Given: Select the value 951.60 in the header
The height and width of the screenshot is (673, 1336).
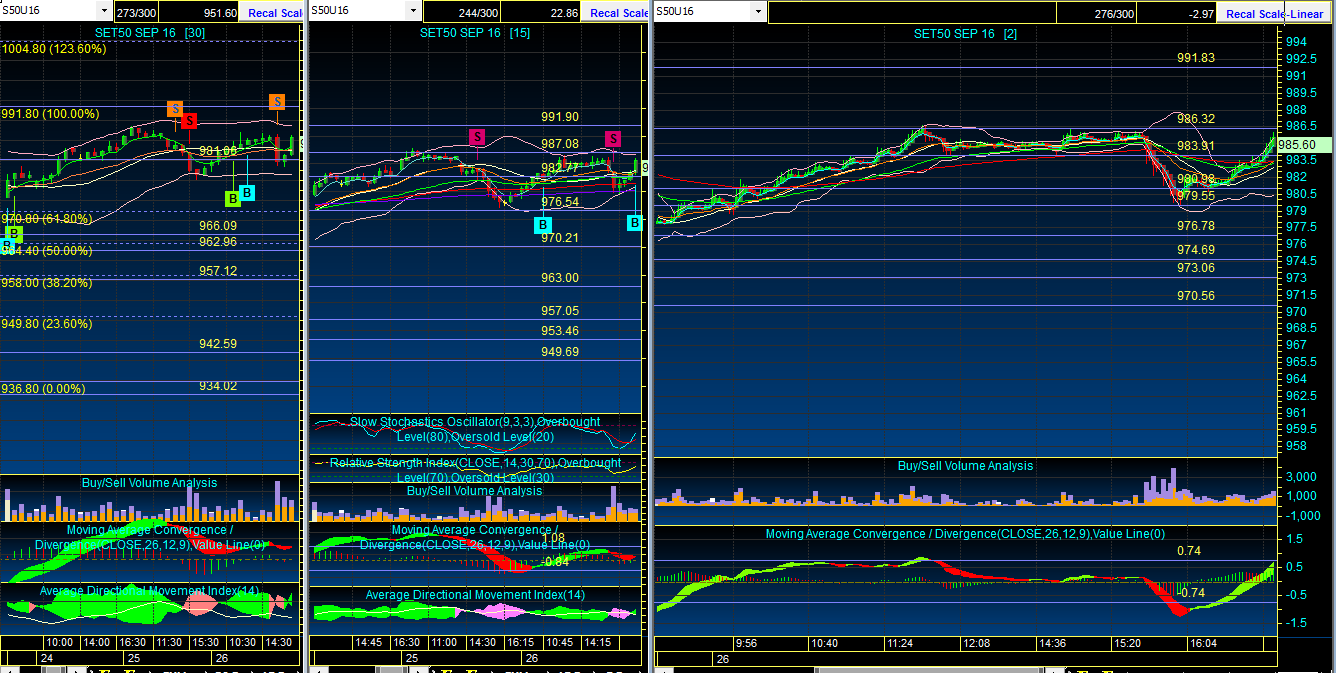Looking at the screenshot, I should tap(220, 13).
